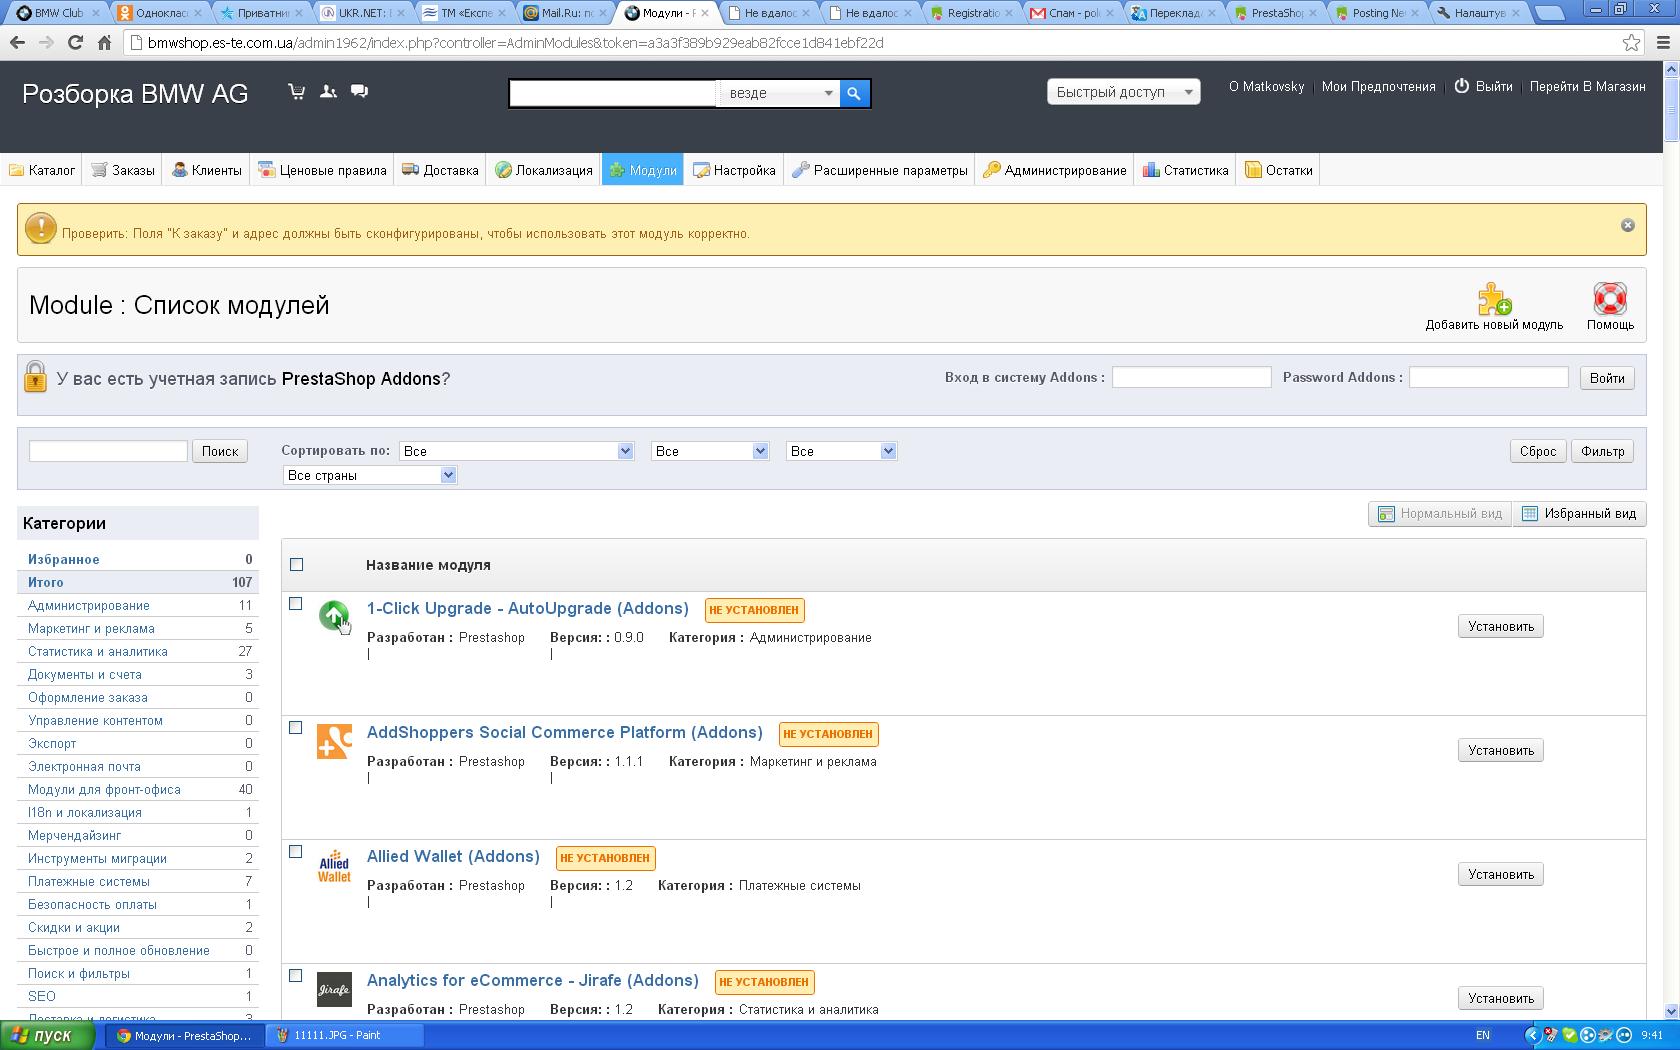Click the EN language indicator in tray

[1483, 1036]
